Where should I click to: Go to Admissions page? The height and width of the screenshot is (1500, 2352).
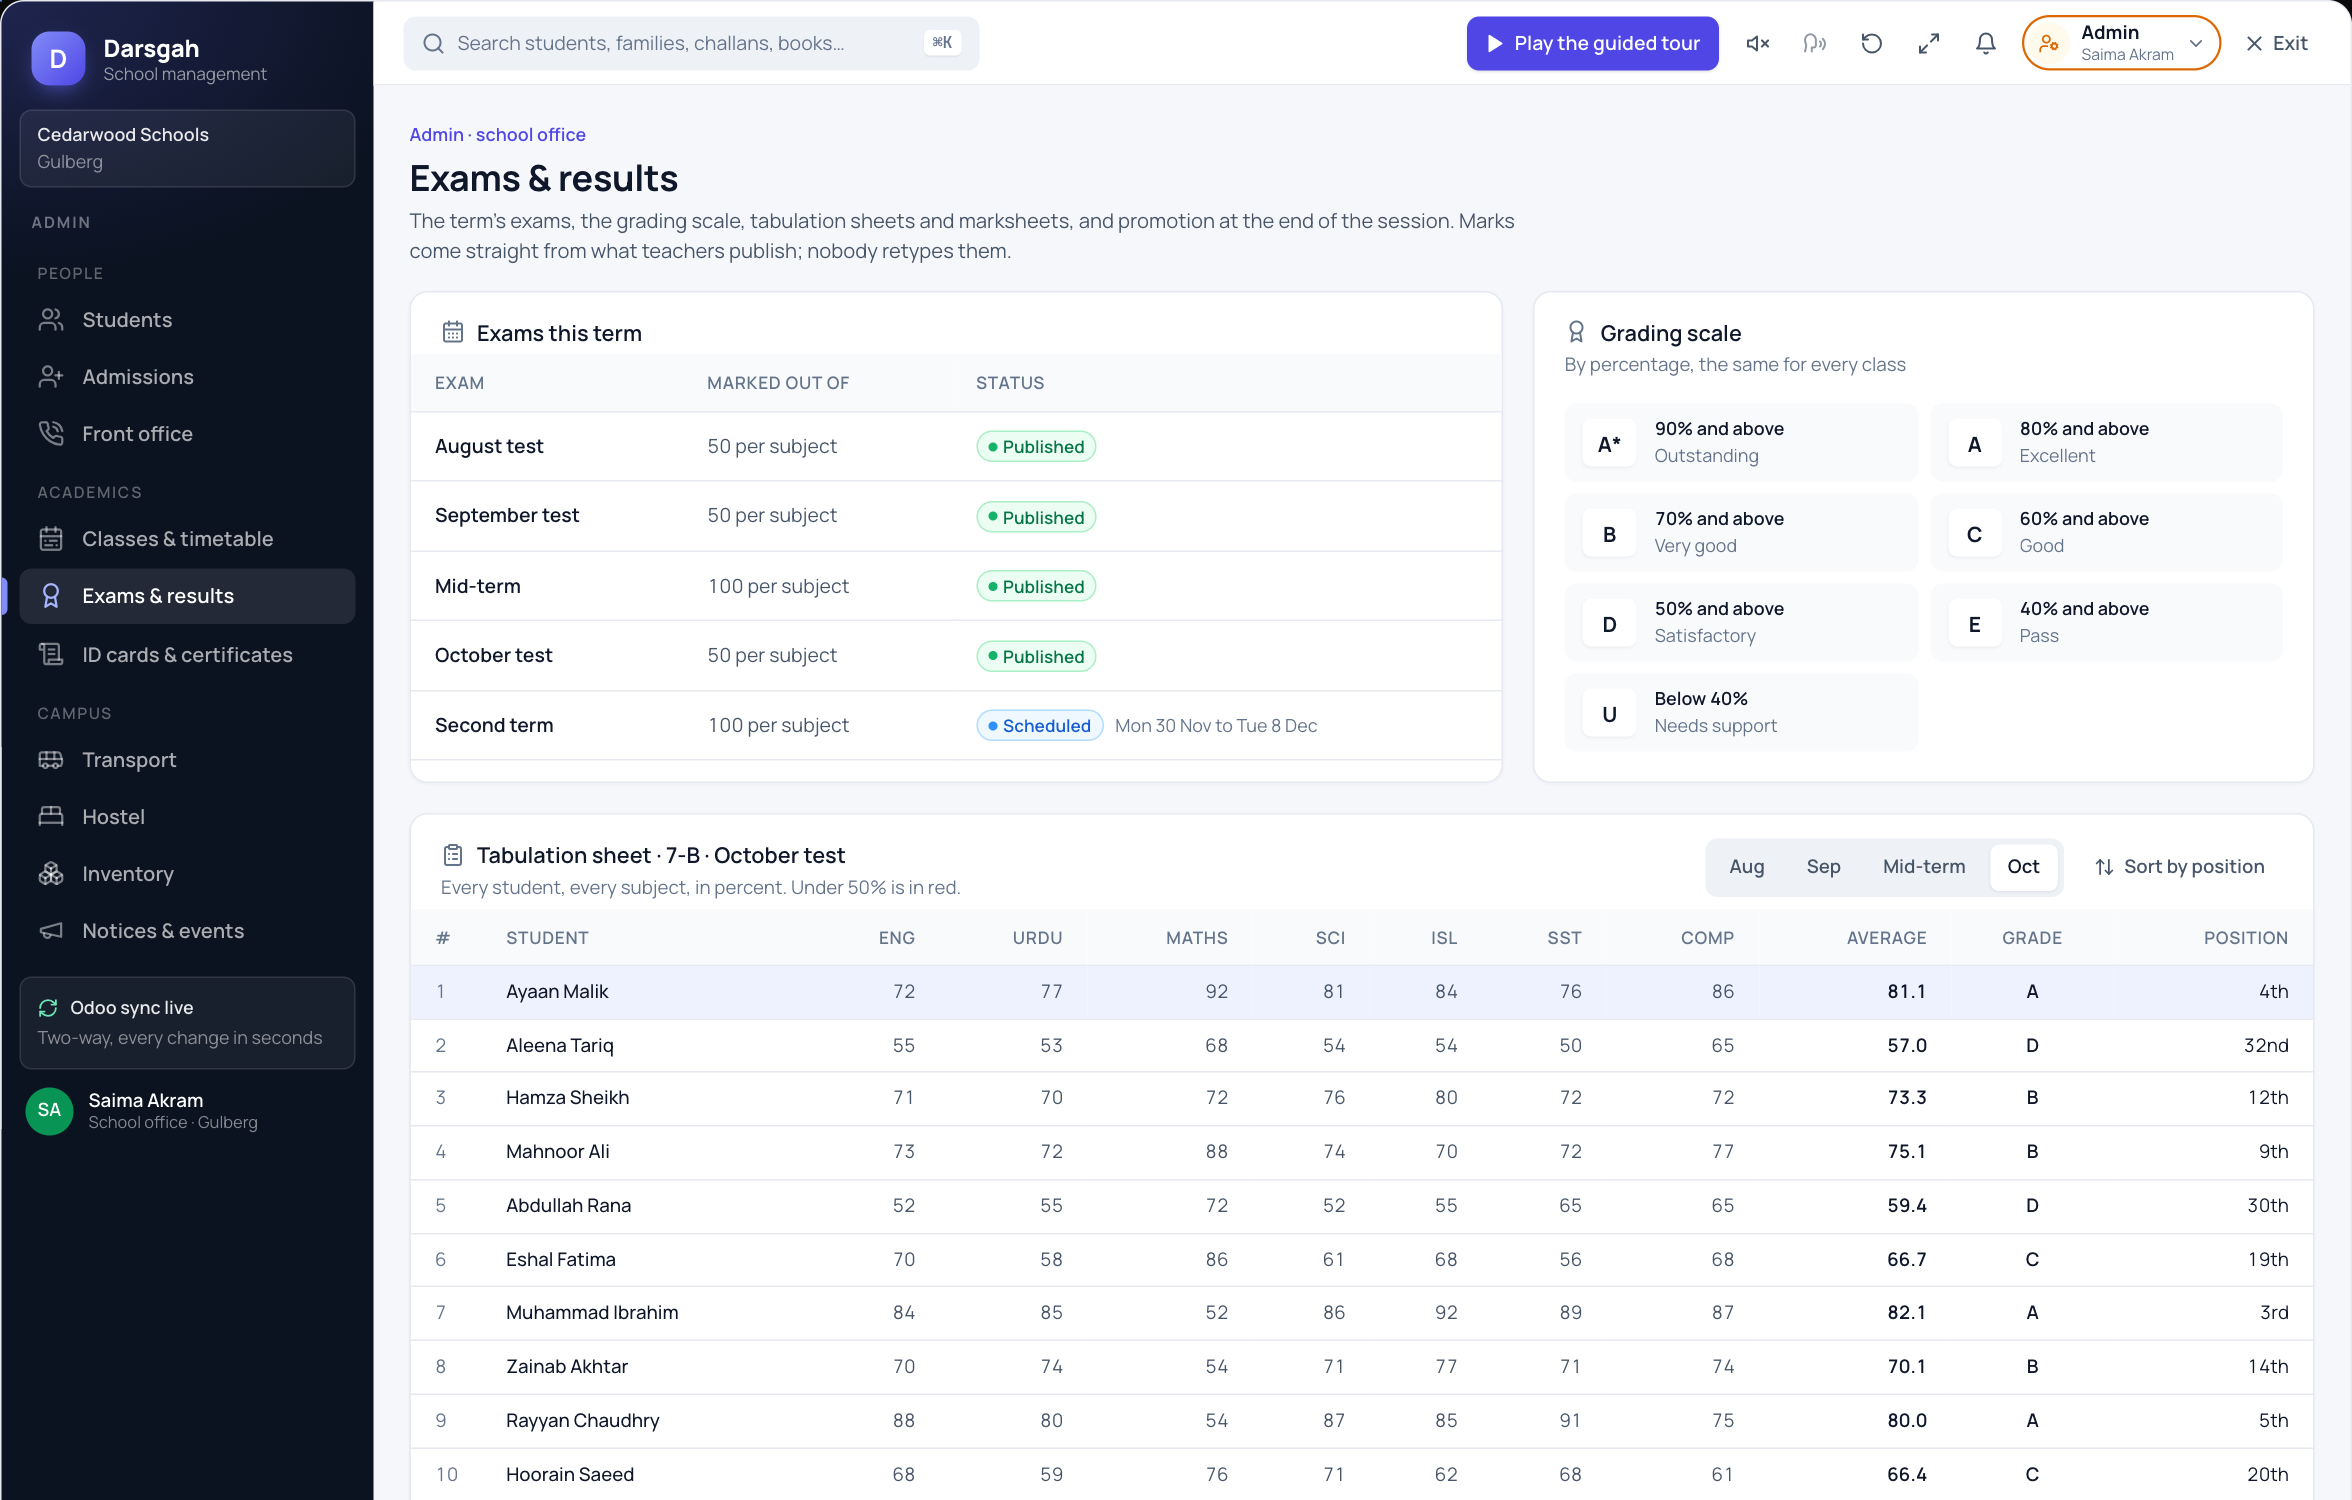[187, 377]
